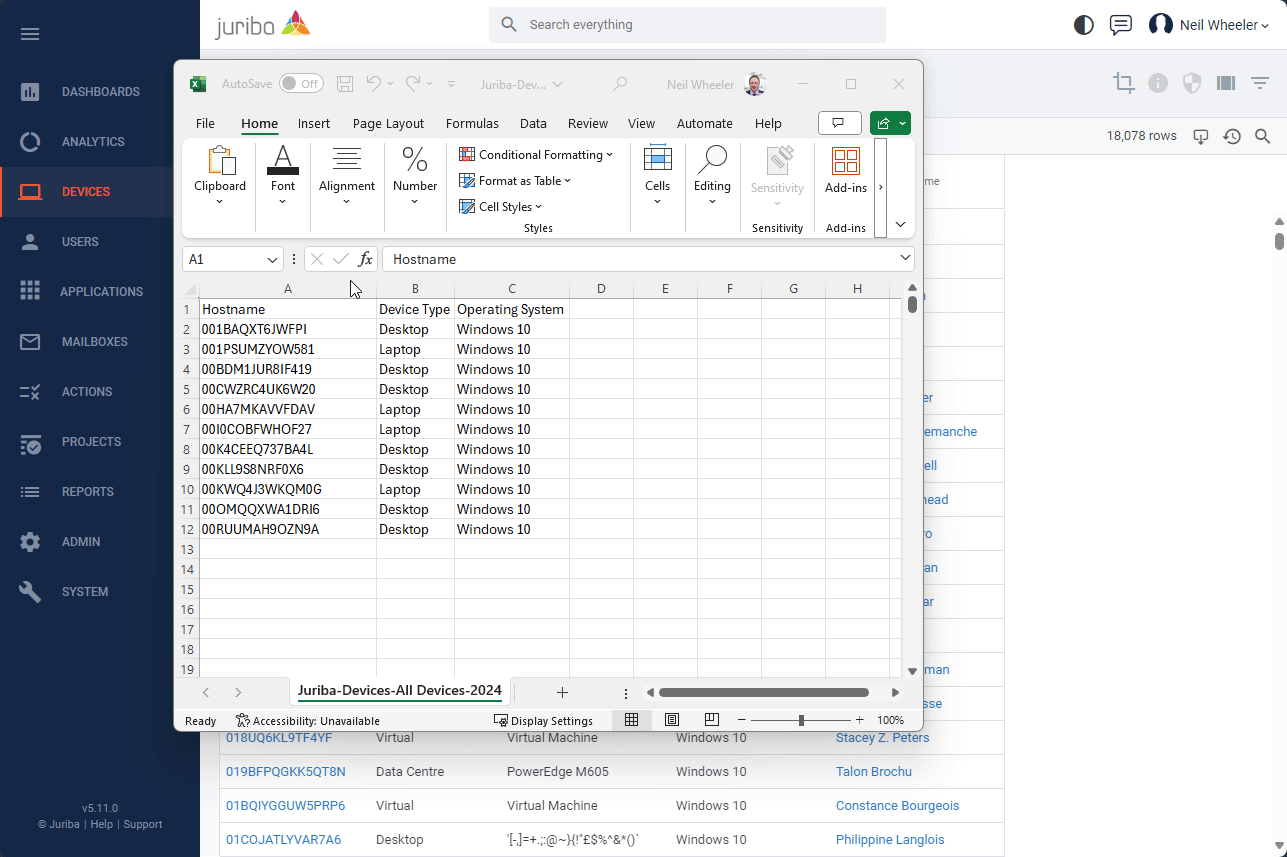Viewport: 1287px width, 857px height.
Task: Open Cell Styles dropdown
Action: (x=500, y=207)
